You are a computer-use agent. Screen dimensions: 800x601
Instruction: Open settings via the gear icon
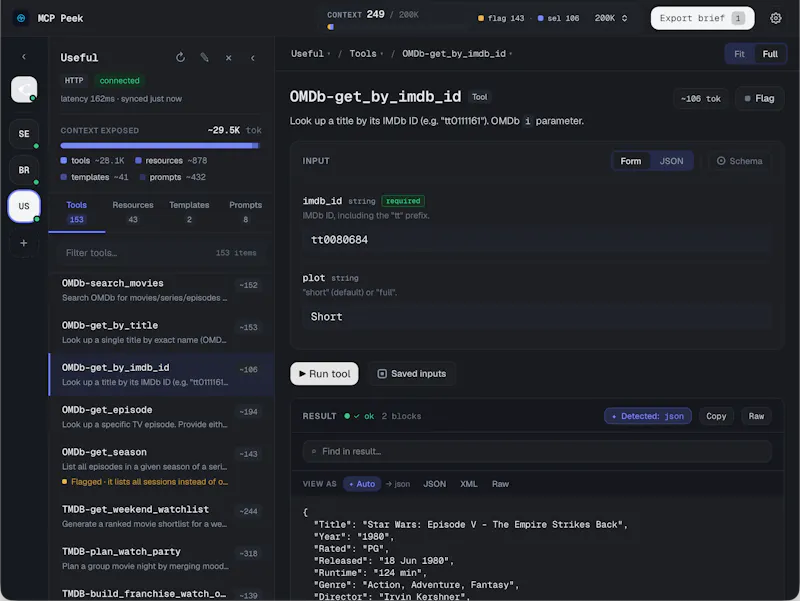point(776,18)
